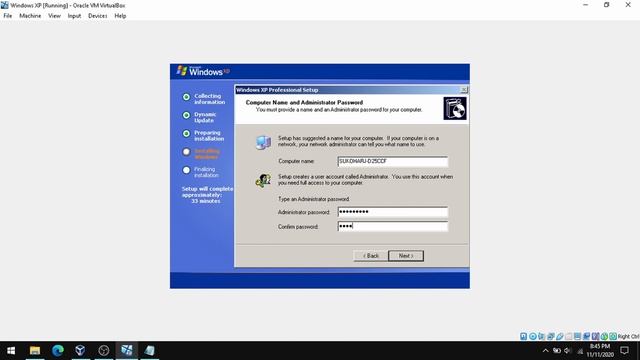This screenshot has height=360, width=640.
Task: Open VirtualBox Manager cube icon on taskbar
Action: click(x=80, y=350)
